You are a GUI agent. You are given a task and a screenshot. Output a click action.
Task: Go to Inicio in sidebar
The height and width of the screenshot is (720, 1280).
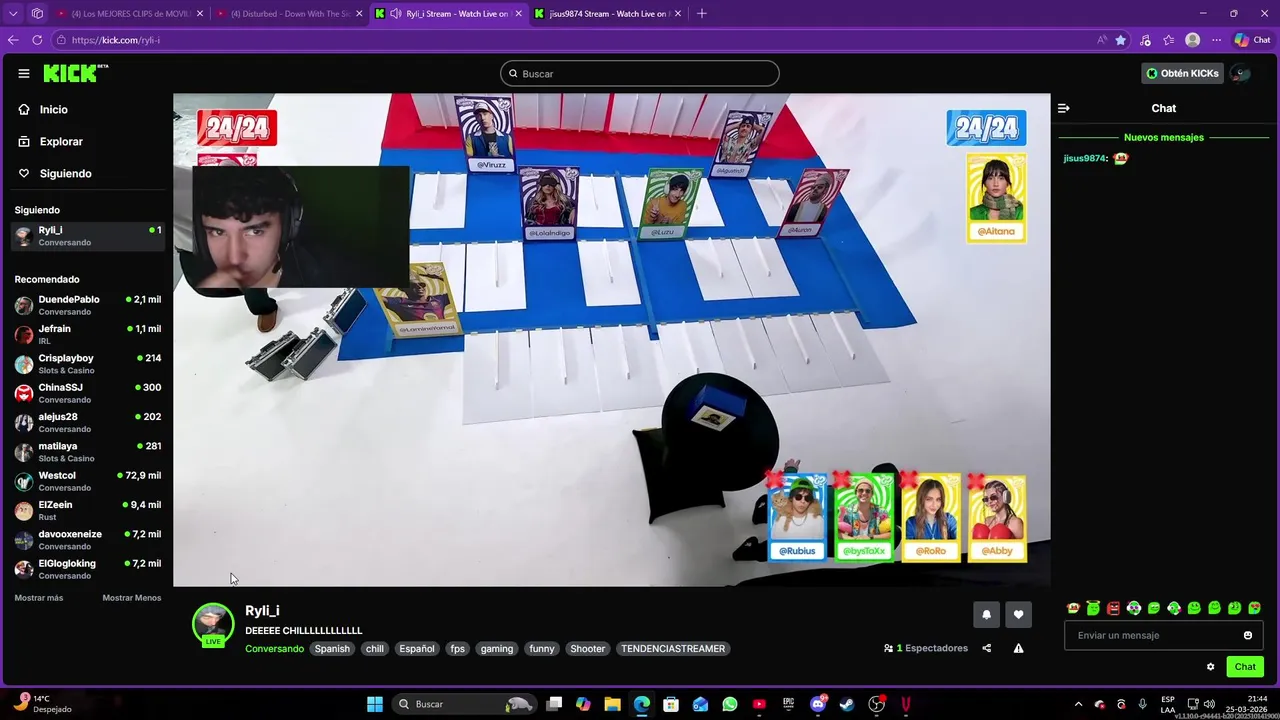tap(53, 109)
